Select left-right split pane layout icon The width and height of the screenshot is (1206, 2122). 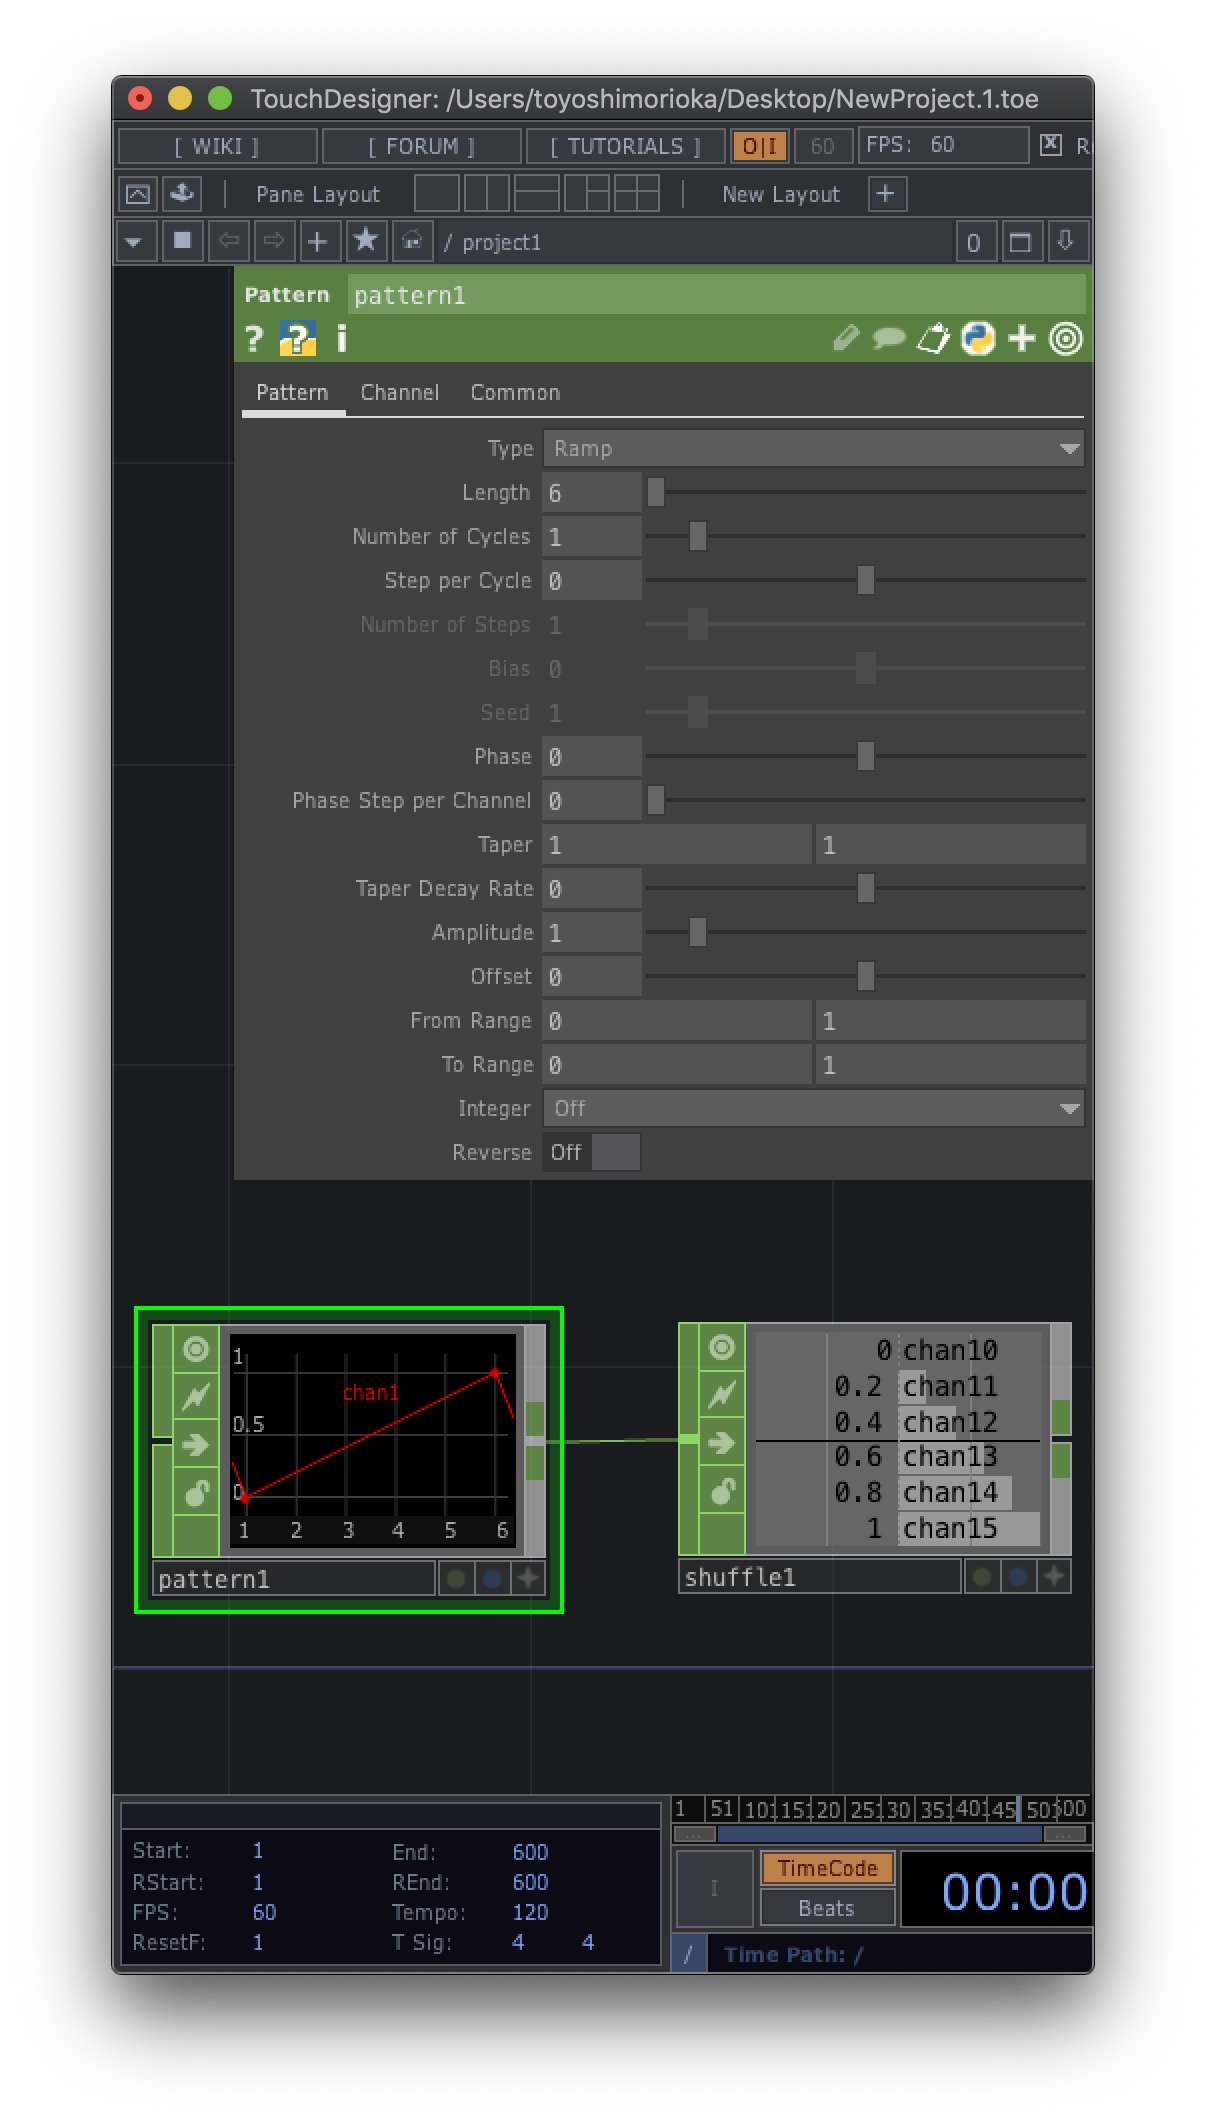coord(487,194)
